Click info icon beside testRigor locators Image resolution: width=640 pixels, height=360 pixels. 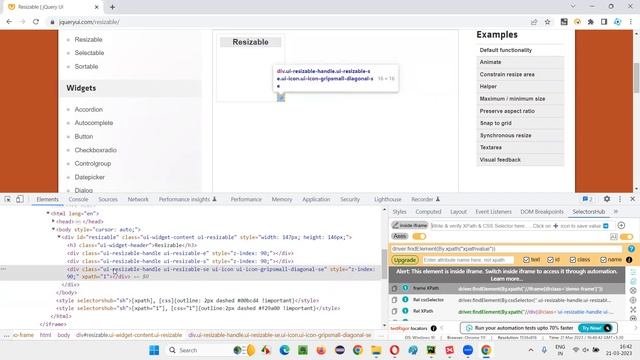click(433, 328)
